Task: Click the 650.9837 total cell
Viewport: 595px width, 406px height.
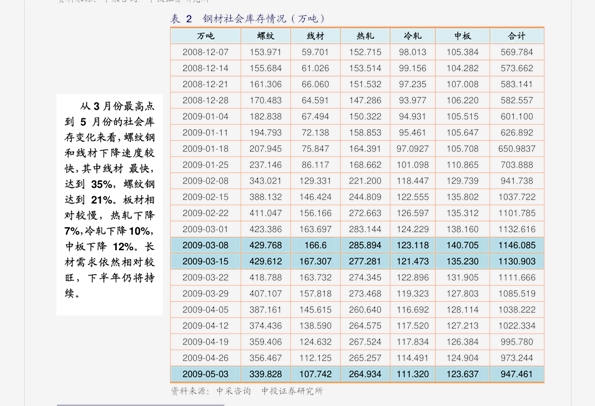Action: [517, 149]
